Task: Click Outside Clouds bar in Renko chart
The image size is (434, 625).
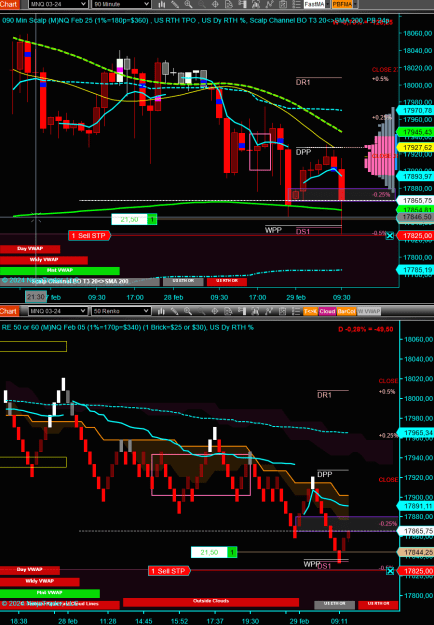Action: click(211, 601)
